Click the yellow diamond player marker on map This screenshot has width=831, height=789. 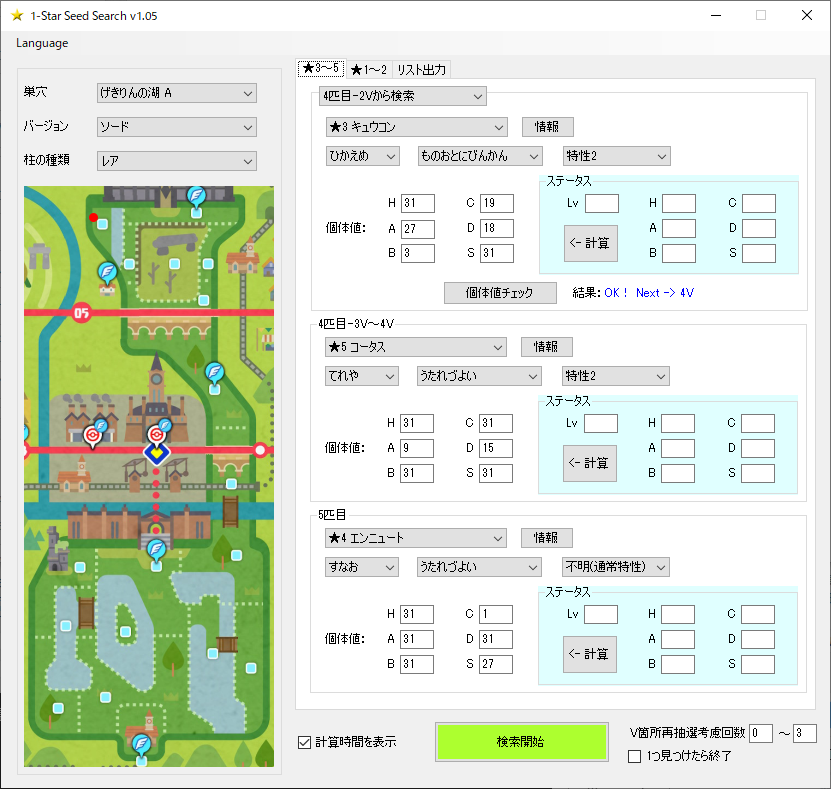pos(156,453)
